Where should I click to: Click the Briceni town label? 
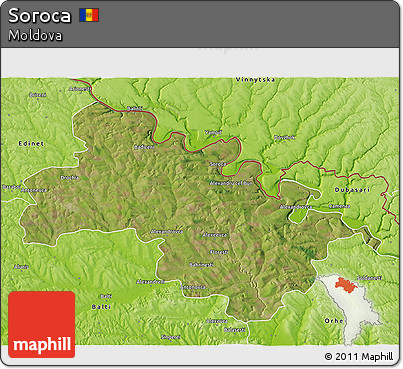[x=38, y=95]
